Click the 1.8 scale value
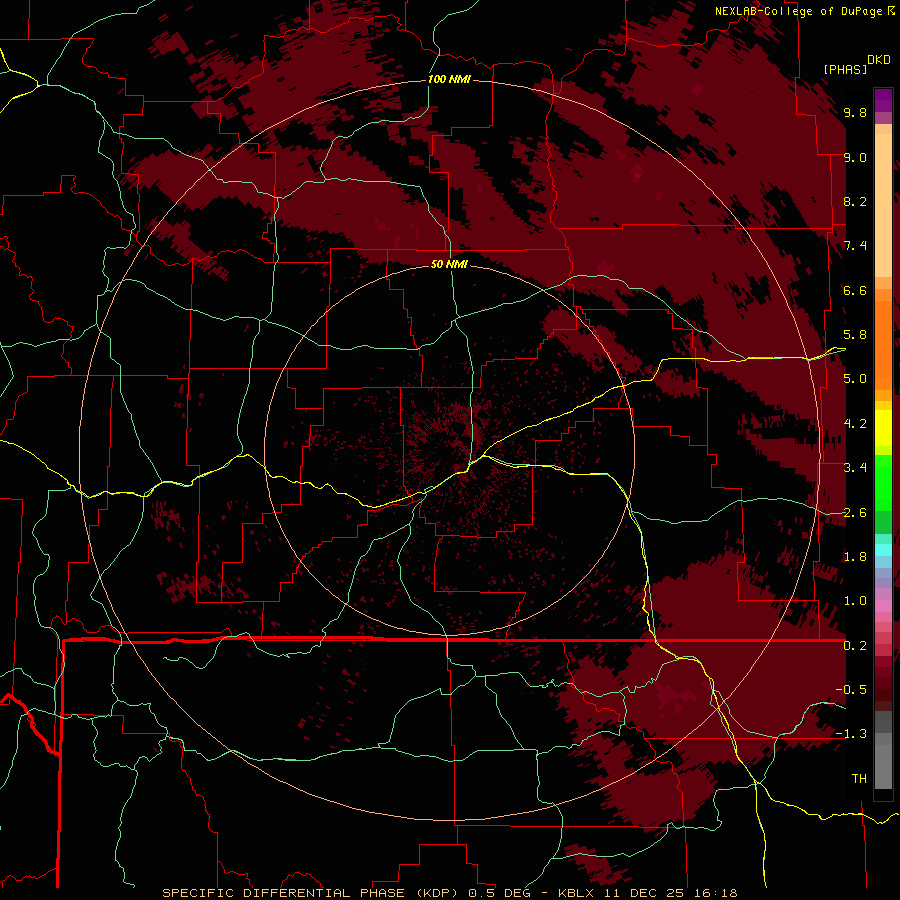Image resolution: width=900 pixels, height=900 pixels. pos(855,557)
